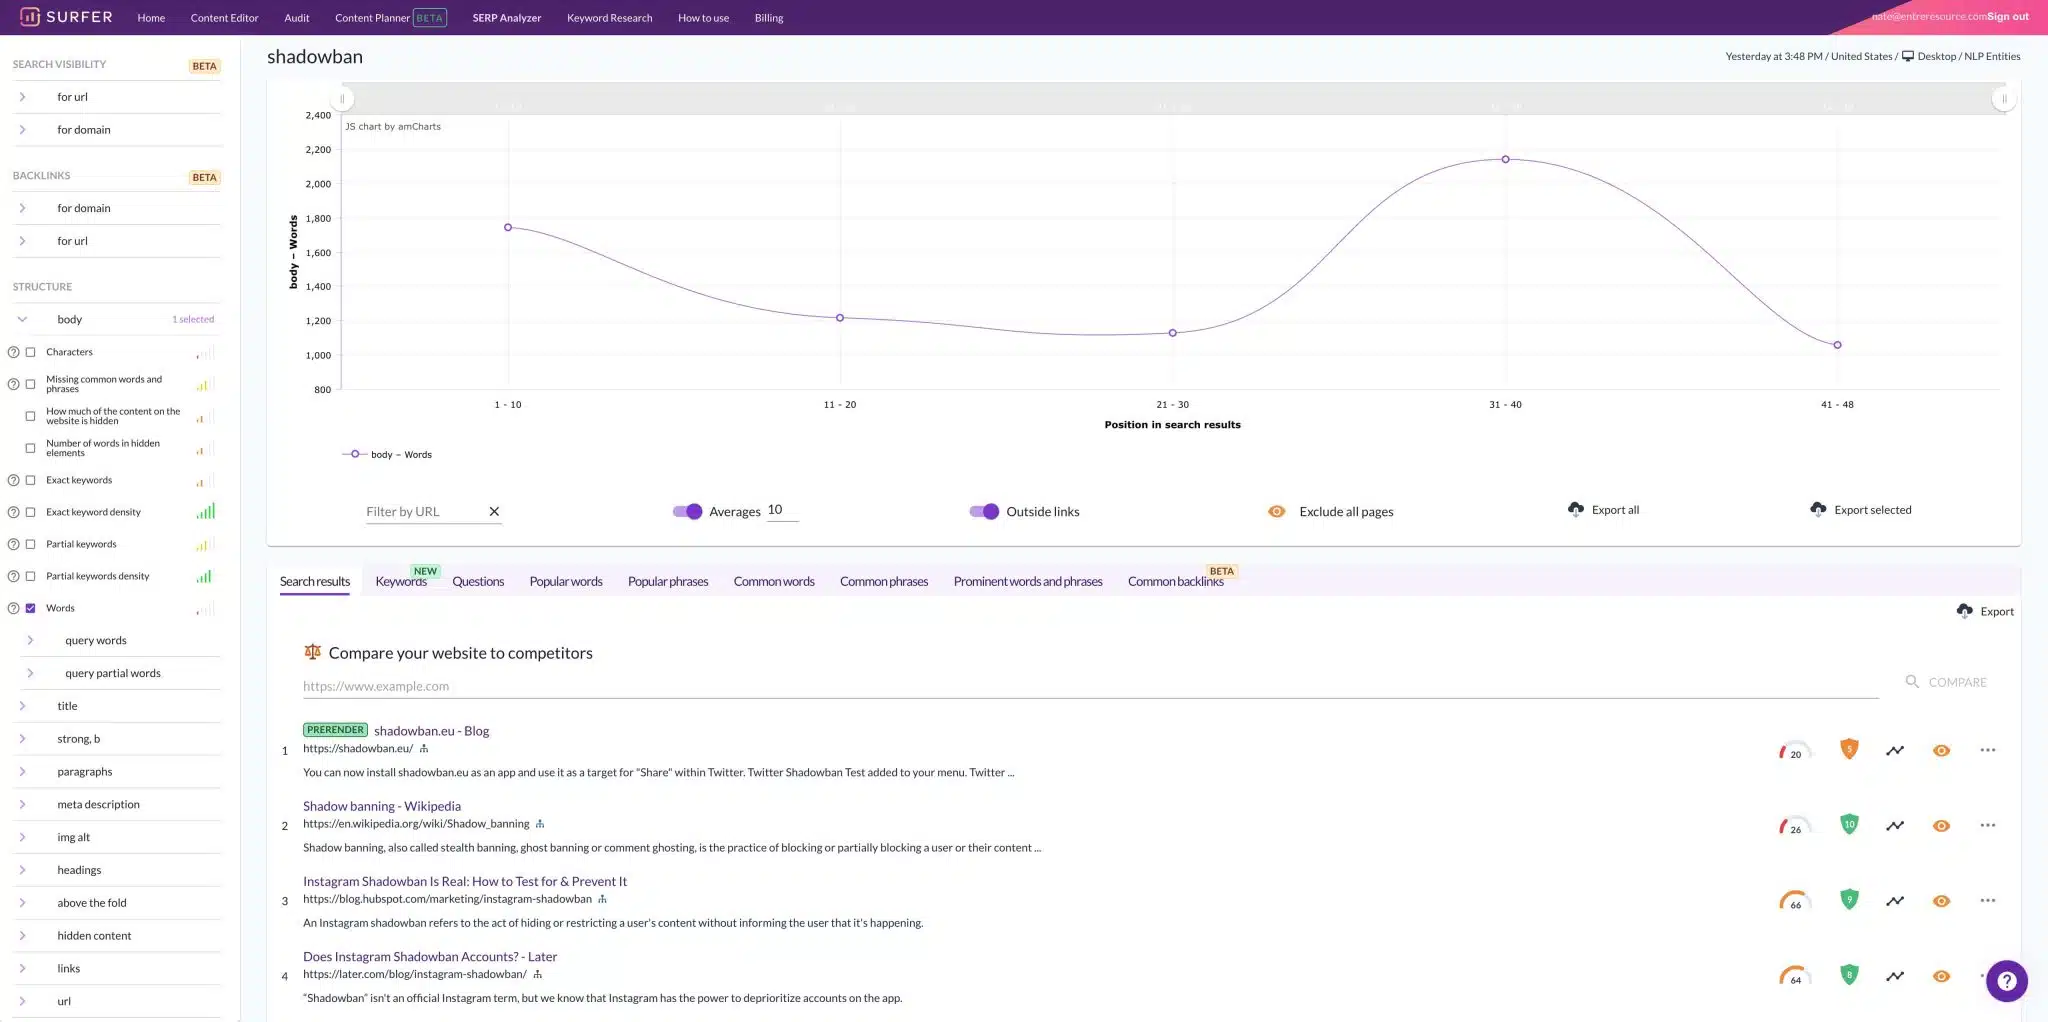
Task: Click help icon beside Exact keyword density
Action: coord(14,512)
